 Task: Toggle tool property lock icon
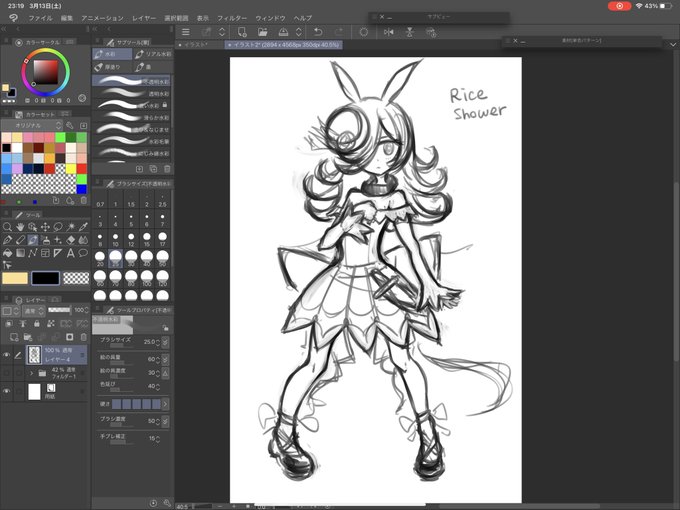pyautogui.click(x=165, y=328)
